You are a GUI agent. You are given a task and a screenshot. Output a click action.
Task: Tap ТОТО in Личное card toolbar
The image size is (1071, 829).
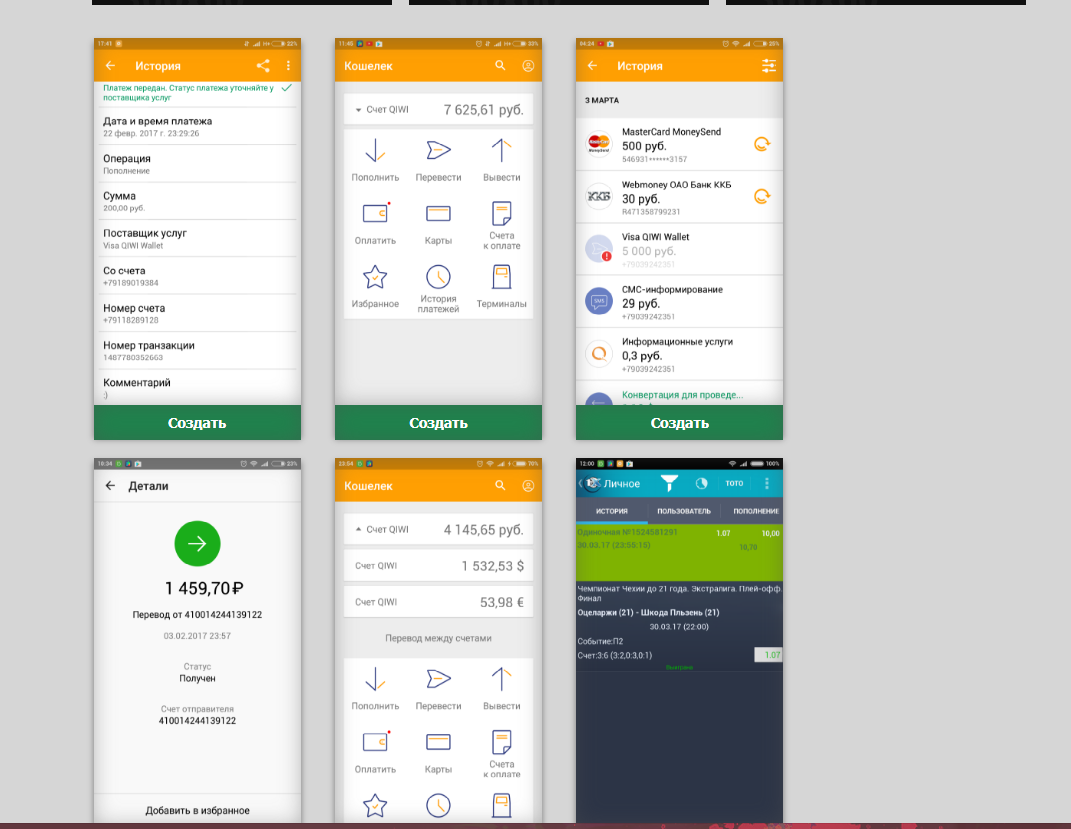coord(734,483)
